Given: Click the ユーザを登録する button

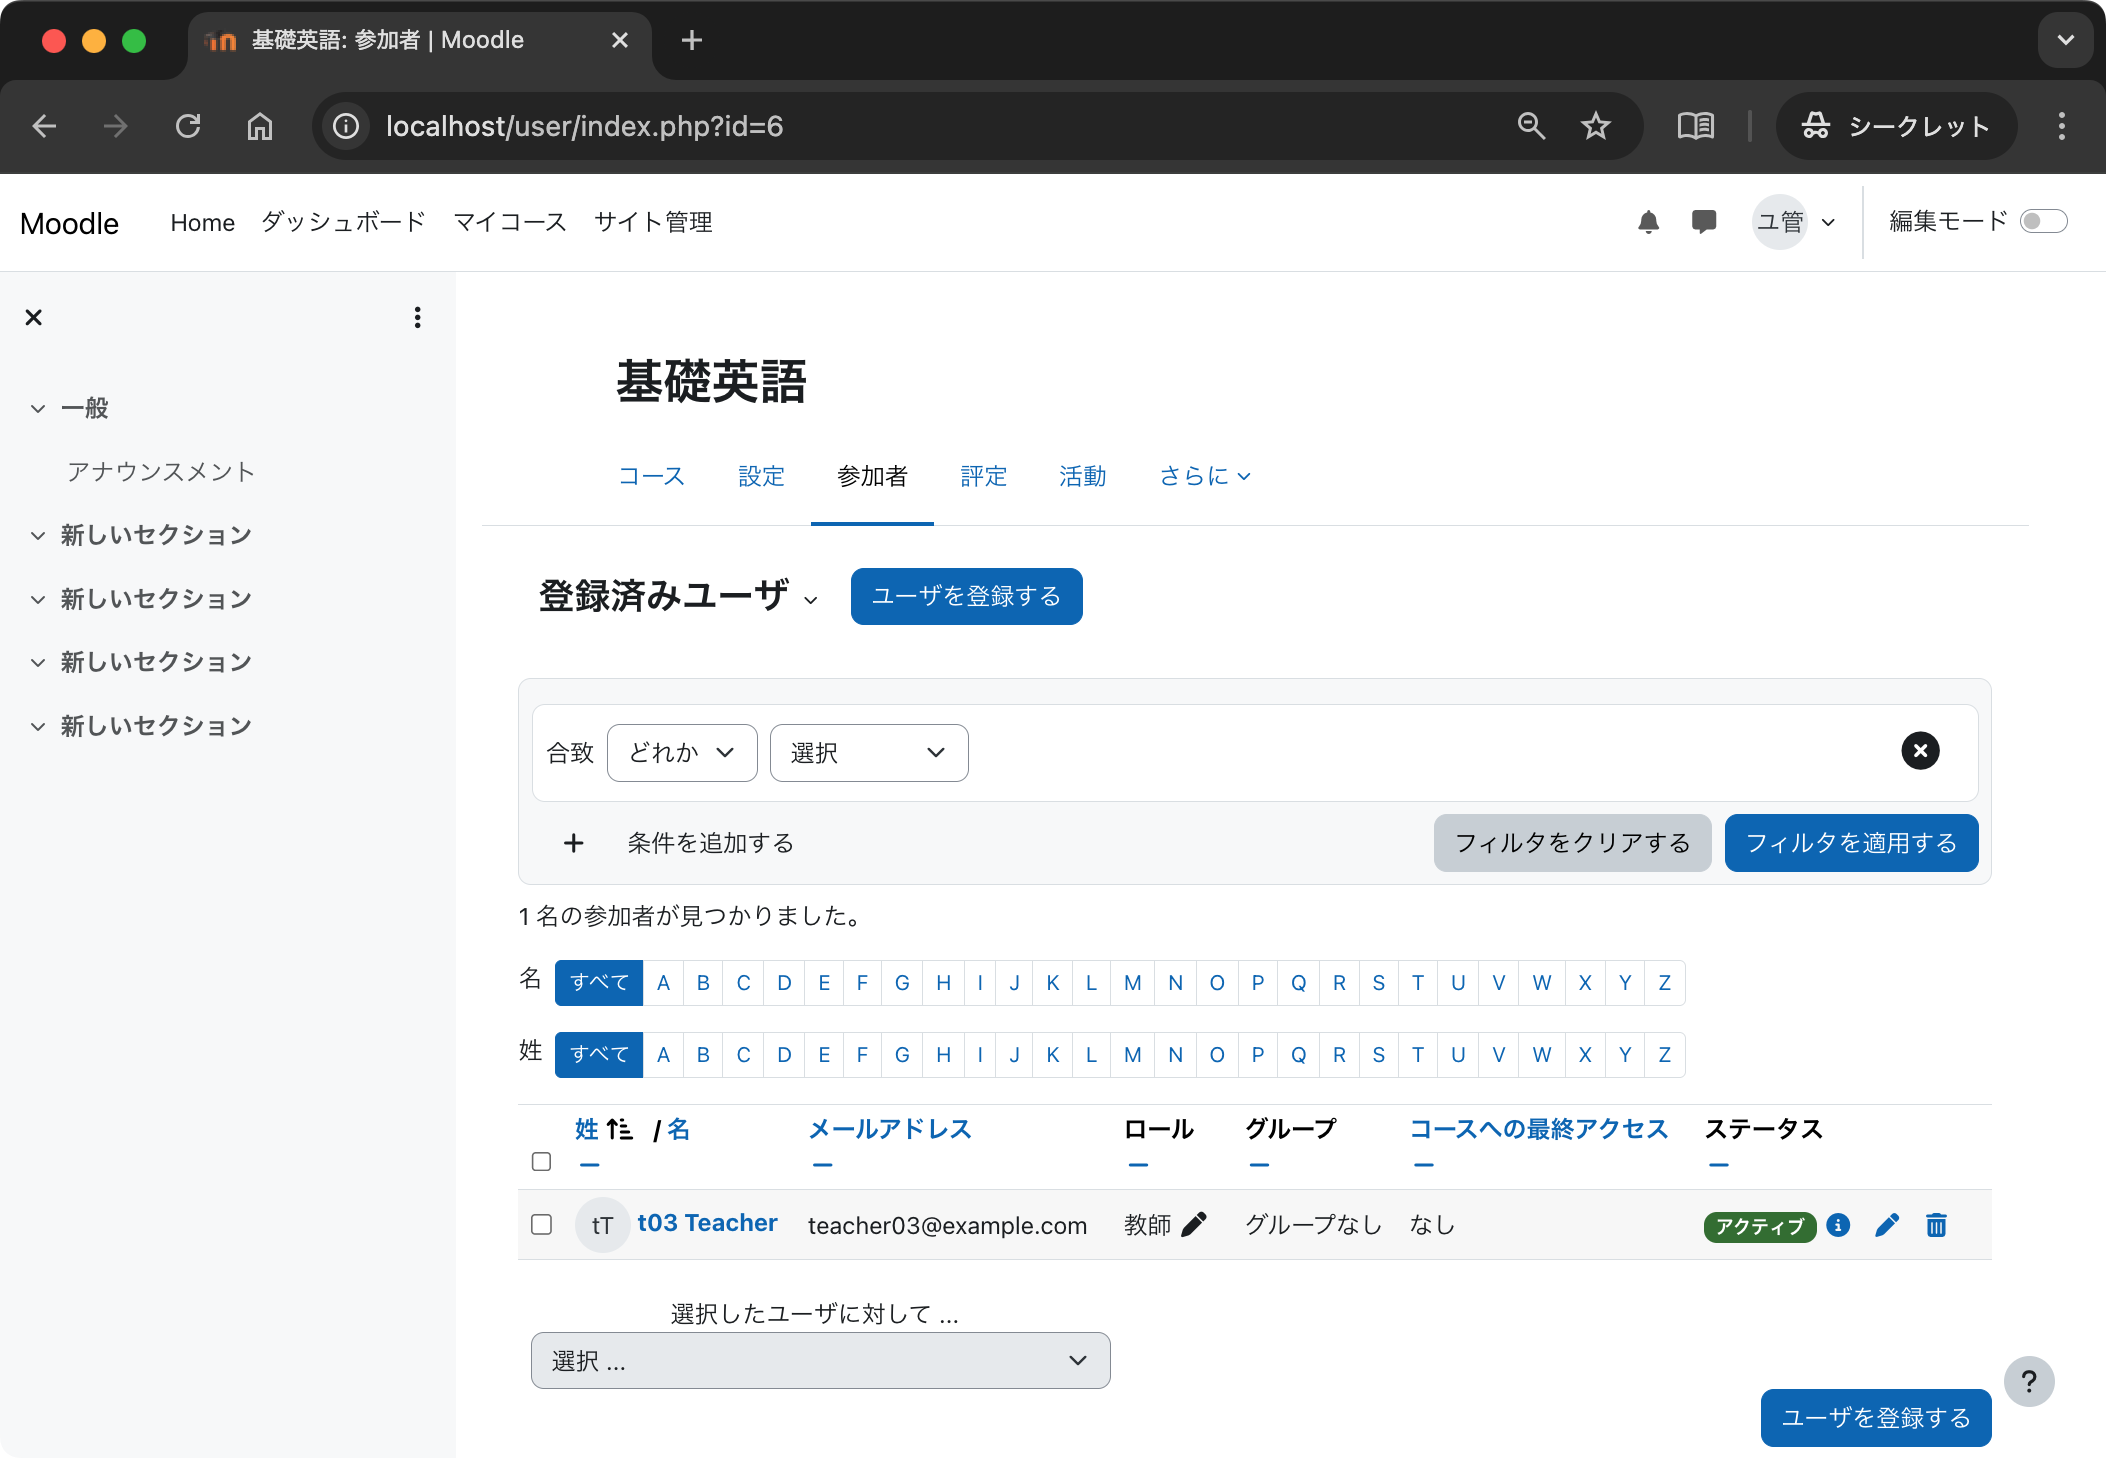Looking at the screenshot, I should tap(965, 596).
